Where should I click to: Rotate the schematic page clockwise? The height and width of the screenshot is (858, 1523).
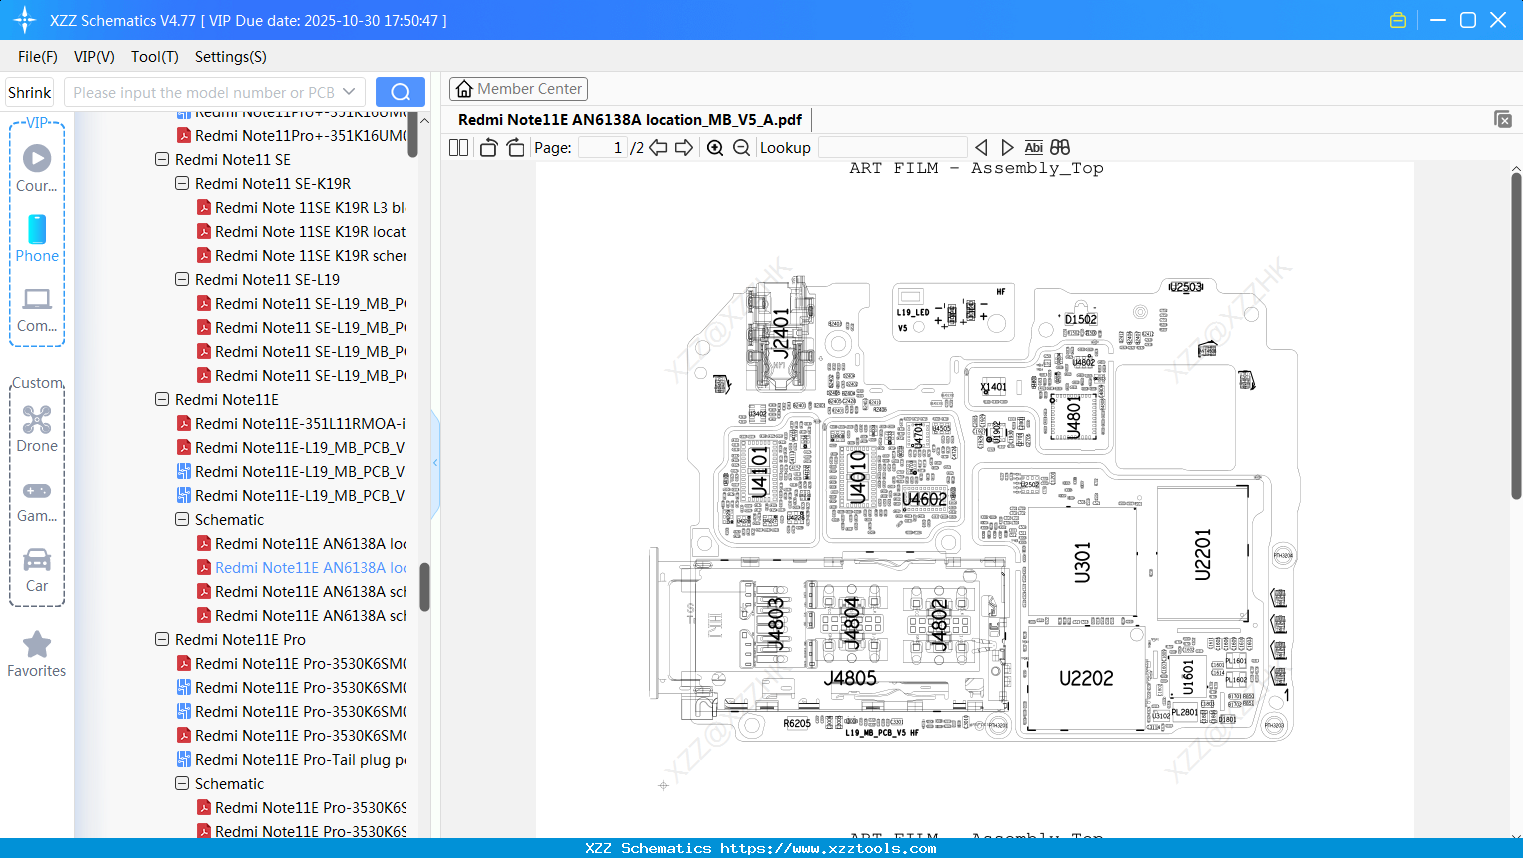pyautogui.click(x=515, y=147)
